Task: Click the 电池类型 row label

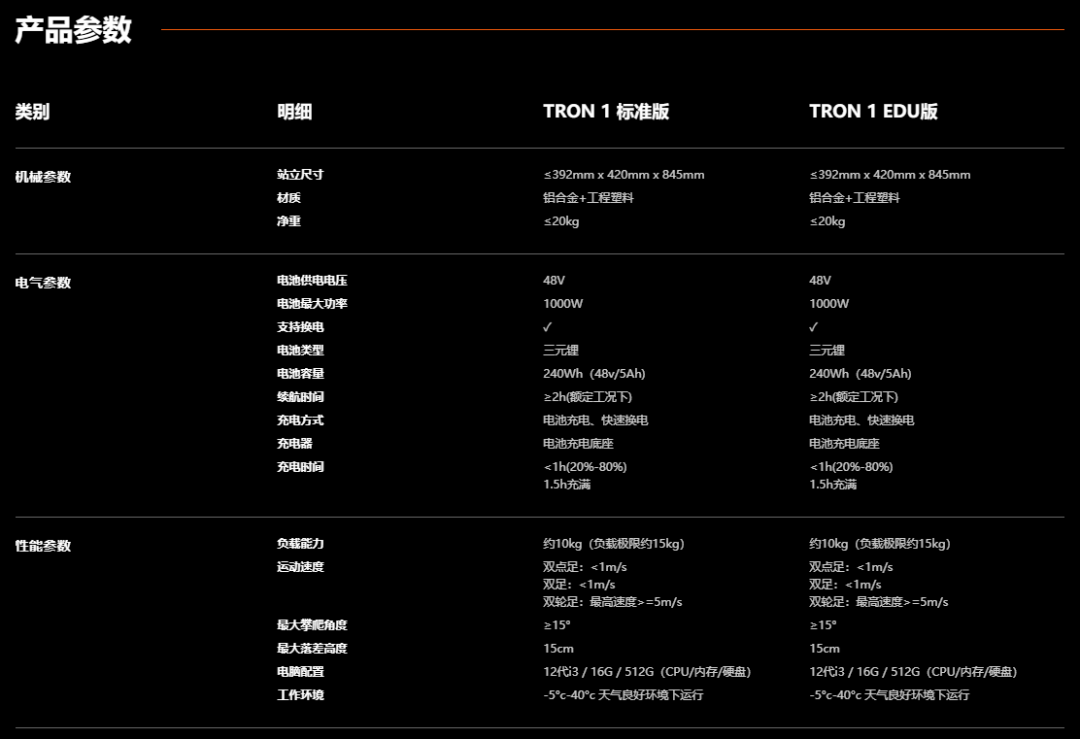Action: click(300, 351)
